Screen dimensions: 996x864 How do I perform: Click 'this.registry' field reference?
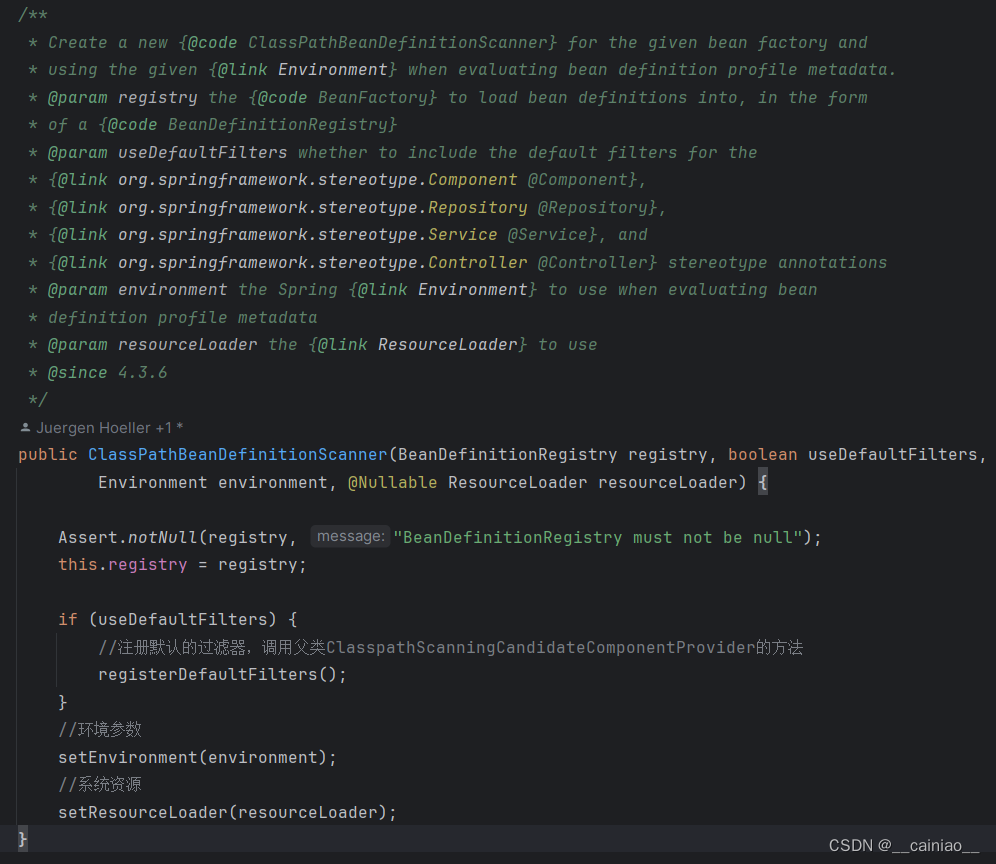123,565
